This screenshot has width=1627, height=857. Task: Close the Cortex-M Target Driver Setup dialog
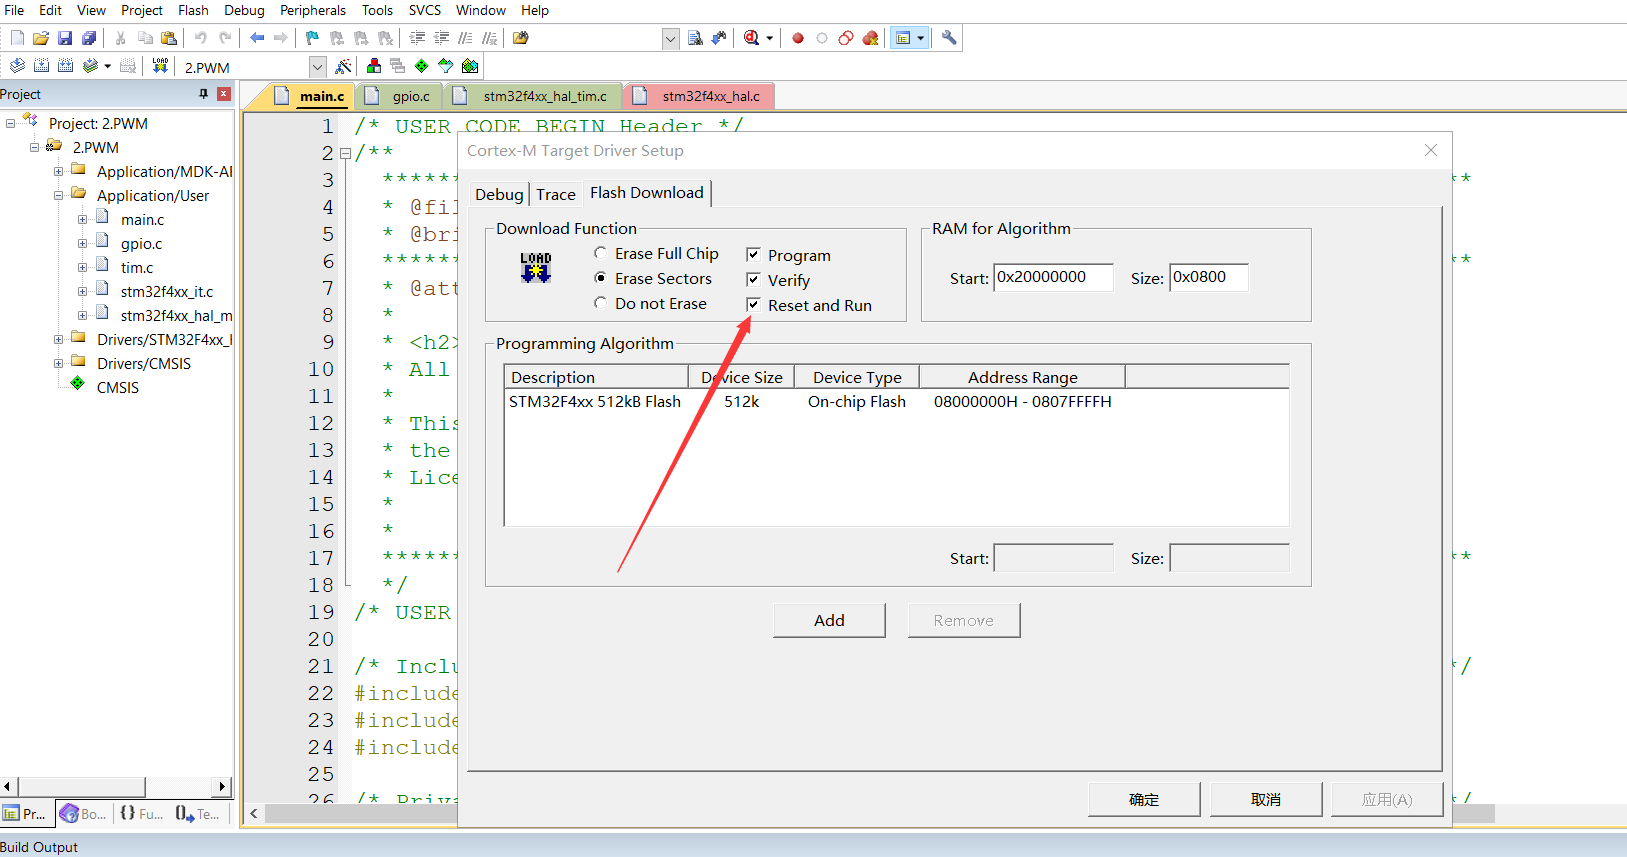(x=1431, y=150)
